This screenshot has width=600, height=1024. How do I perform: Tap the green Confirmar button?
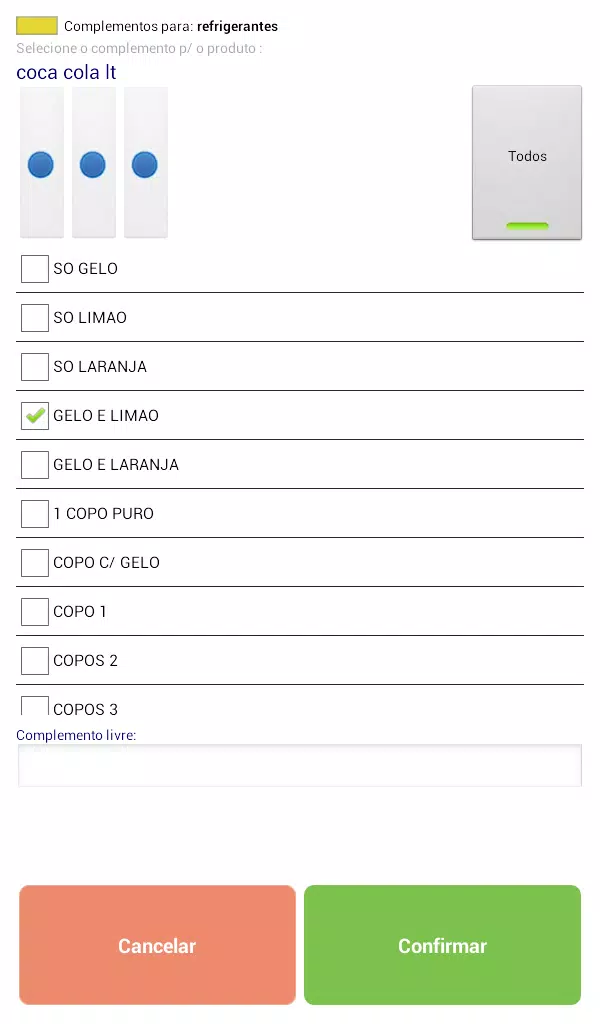click(x=442, y=945)
